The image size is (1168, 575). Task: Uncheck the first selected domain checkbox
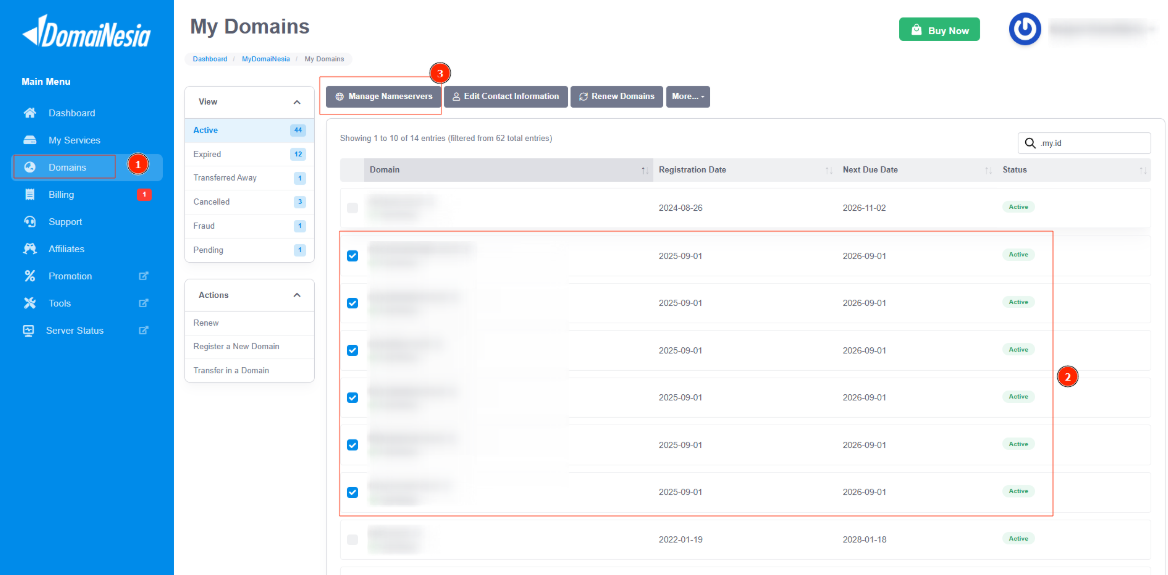pos(352,256)
